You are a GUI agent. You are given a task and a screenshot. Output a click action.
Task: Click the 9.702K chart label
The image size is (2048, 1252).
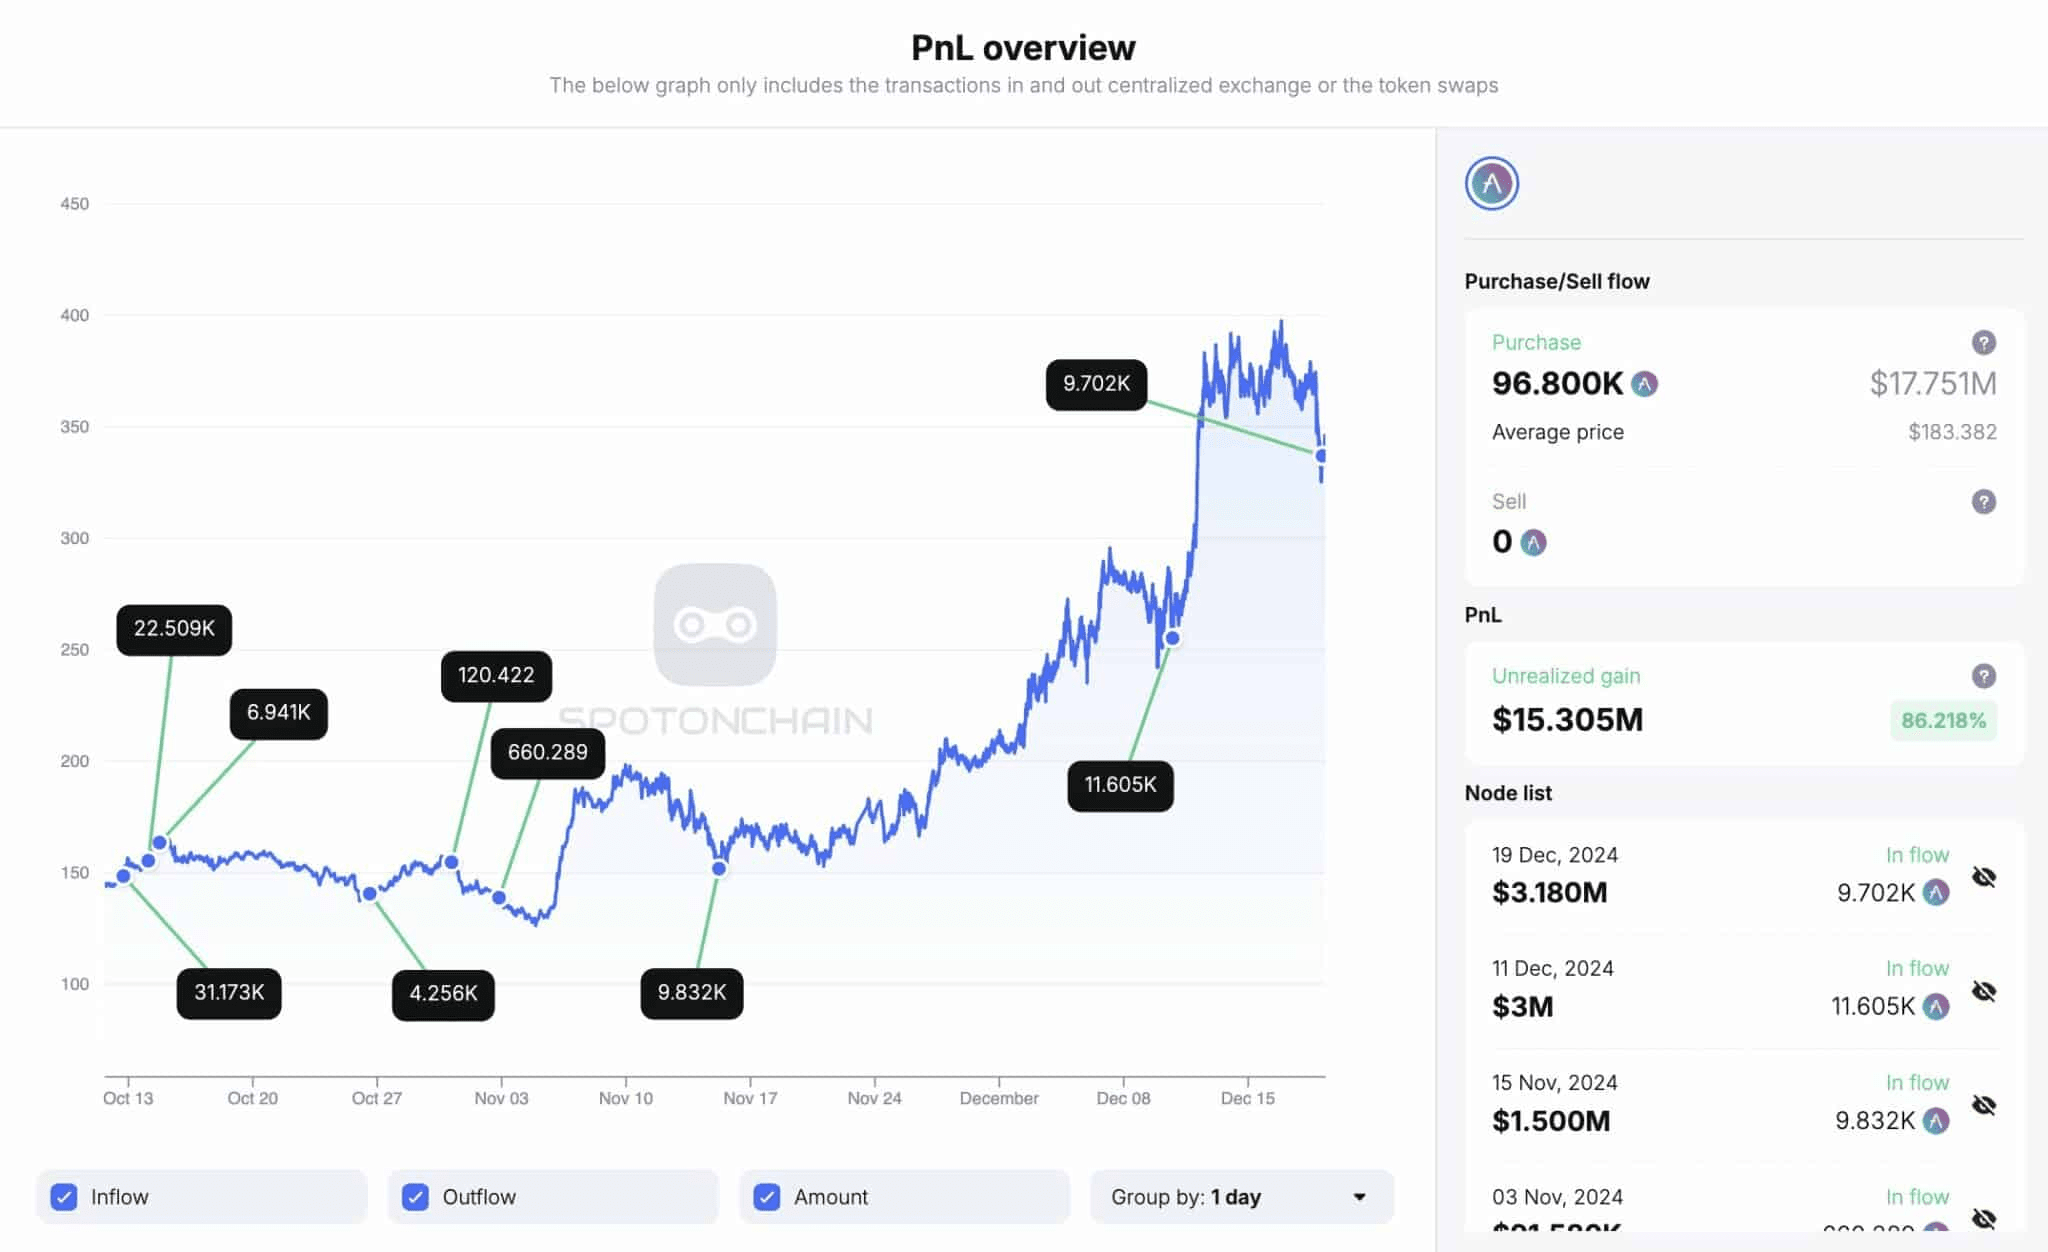(1096, 384)
